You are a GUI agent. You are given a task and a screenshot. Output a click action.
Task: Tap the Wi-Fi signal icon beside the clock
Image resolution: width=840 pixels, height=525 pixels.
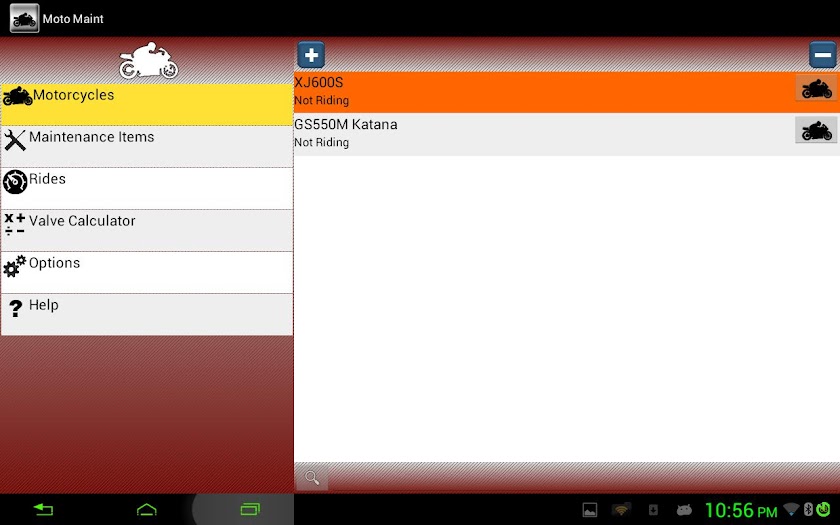pyautogui.click(x=791, y=509)
